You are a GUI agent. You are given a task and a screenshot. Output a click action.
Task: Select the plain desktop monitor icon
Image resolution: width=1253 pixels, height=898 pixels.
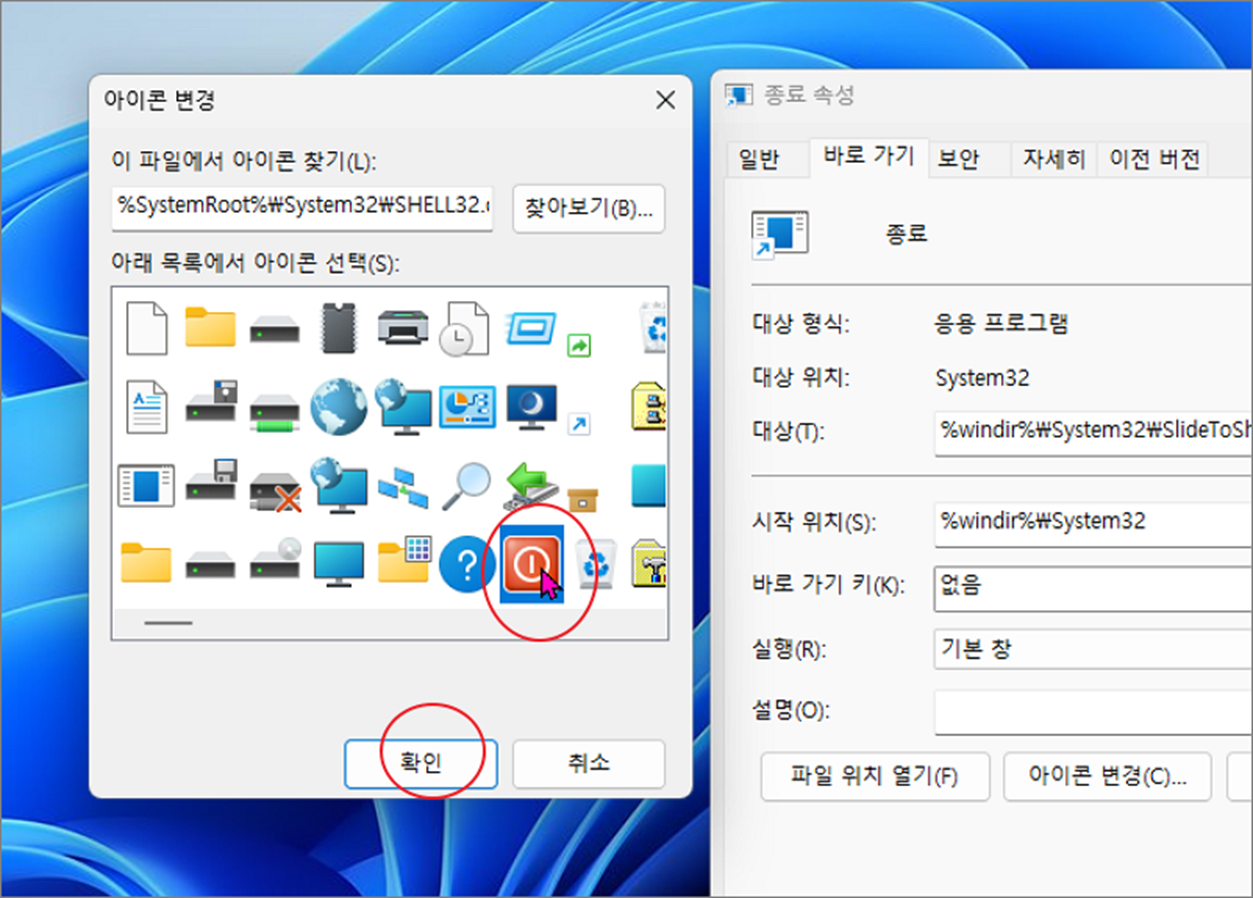pyautogui.click(x=338, y=565)
